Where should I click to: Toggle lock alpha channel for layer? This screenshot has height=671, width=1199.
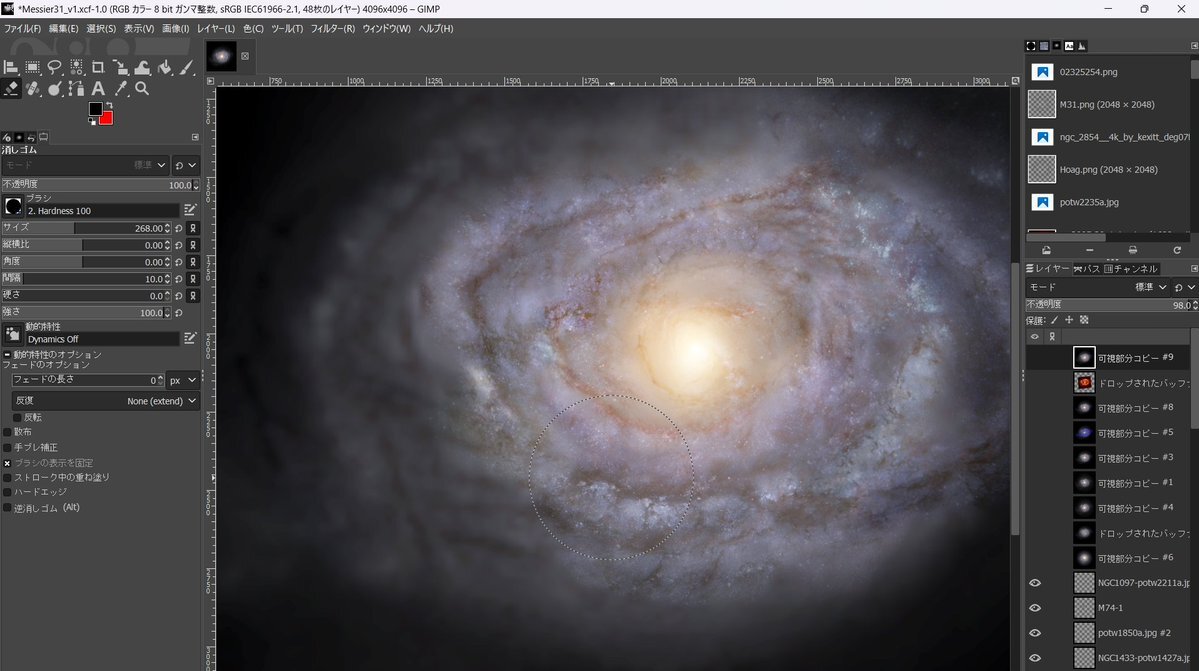click(x=1084, y=320)
